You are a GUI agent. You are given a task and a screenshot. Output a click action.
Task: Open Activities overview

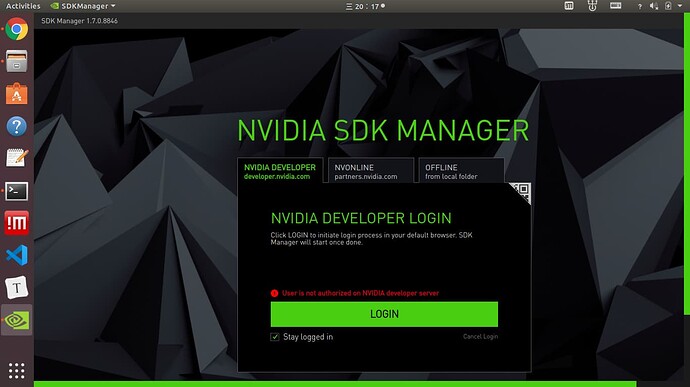[23, 6]
